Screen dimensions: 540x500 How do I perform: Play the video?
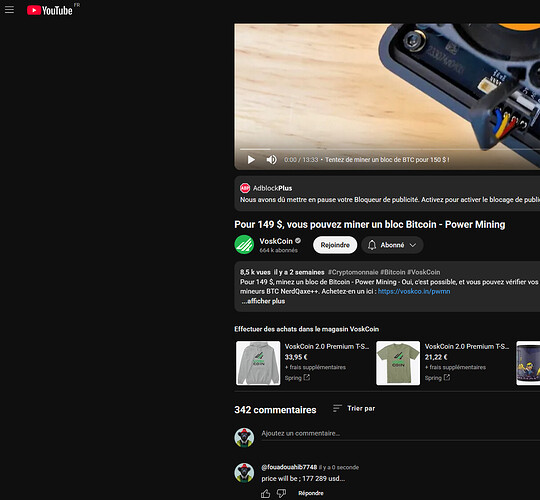point(251,160)
